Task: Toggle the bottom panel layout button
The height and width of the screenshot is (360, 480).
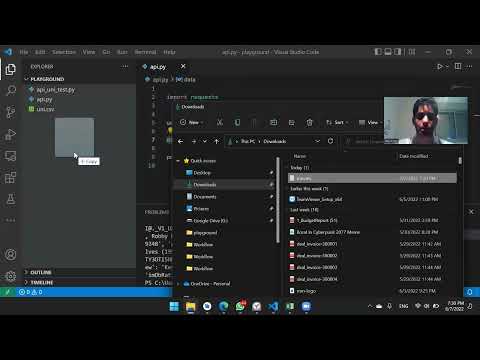Action: (x=388, y=52)
